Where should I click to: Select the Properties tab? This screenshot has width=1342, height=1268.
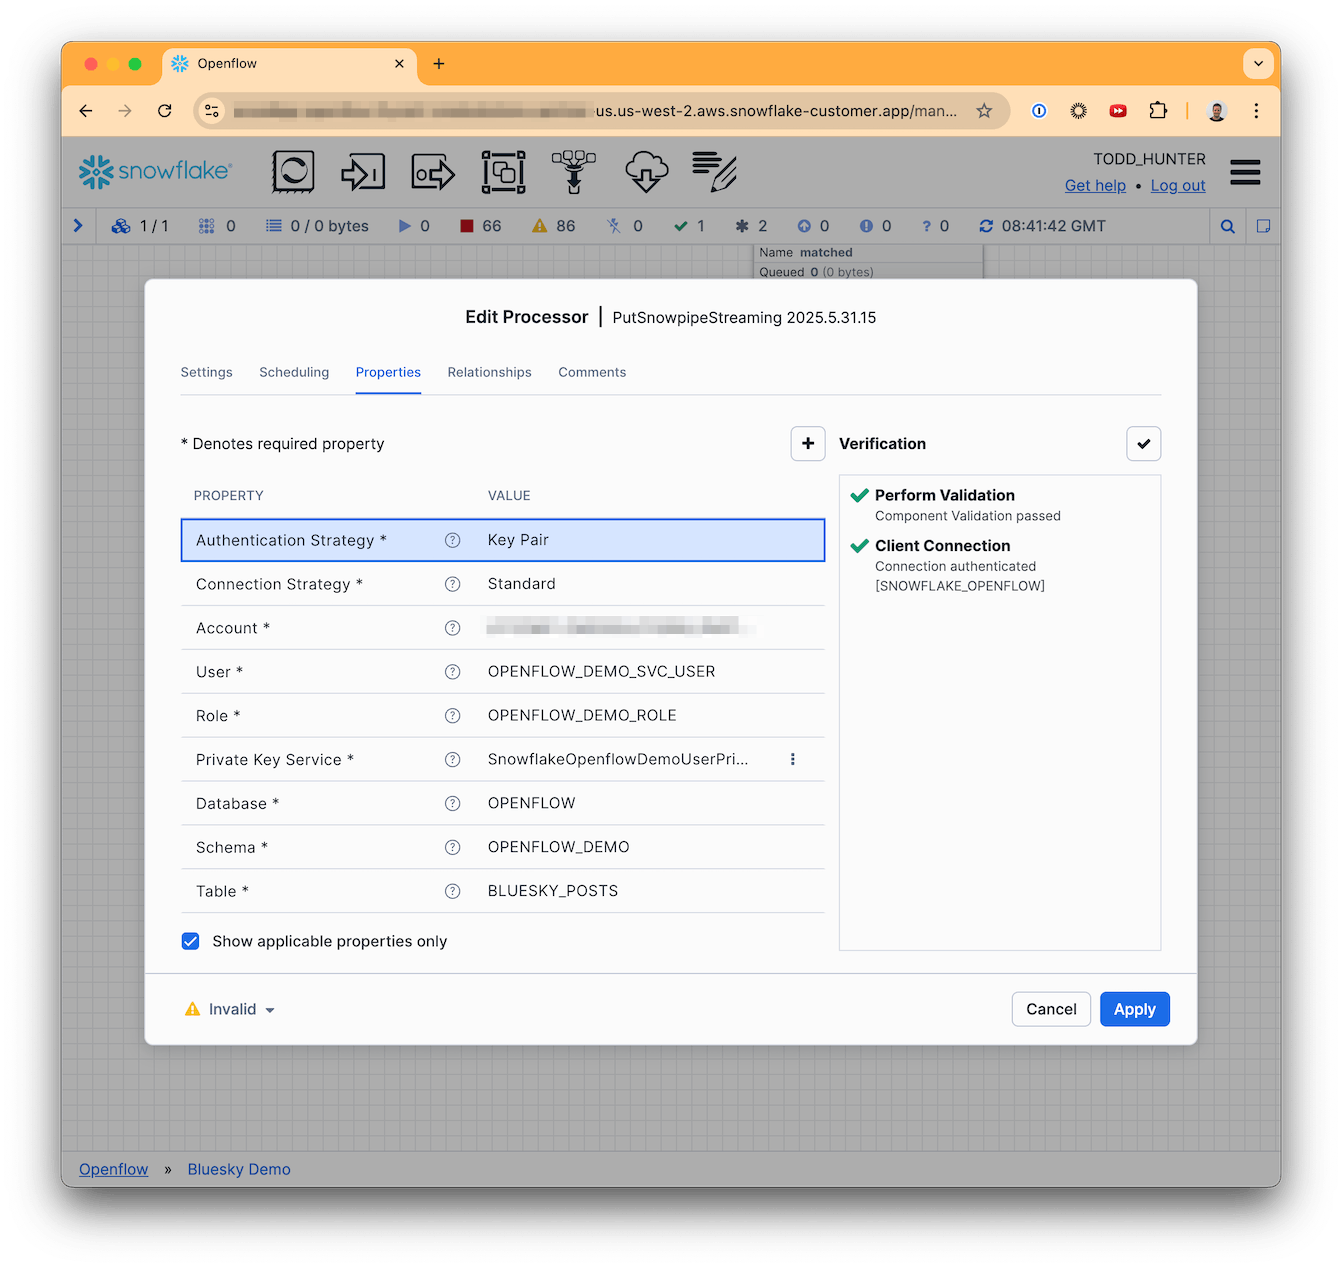(388, 372)
